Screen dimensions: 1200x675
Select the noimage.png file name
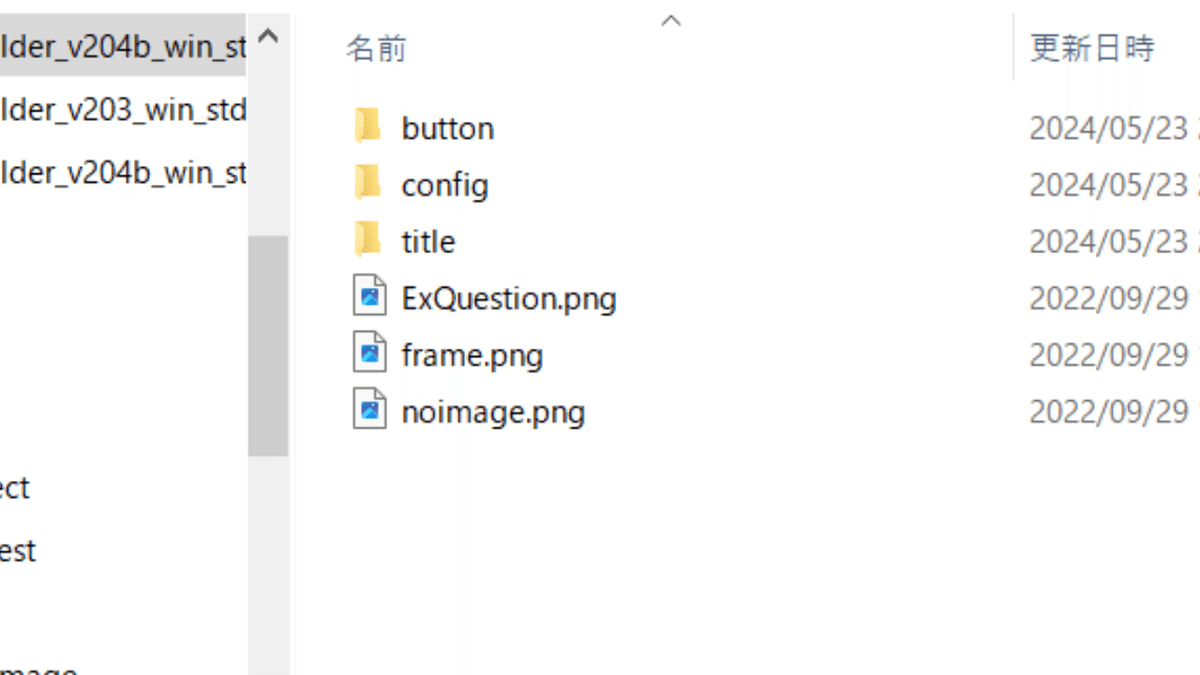coord(493,413)
